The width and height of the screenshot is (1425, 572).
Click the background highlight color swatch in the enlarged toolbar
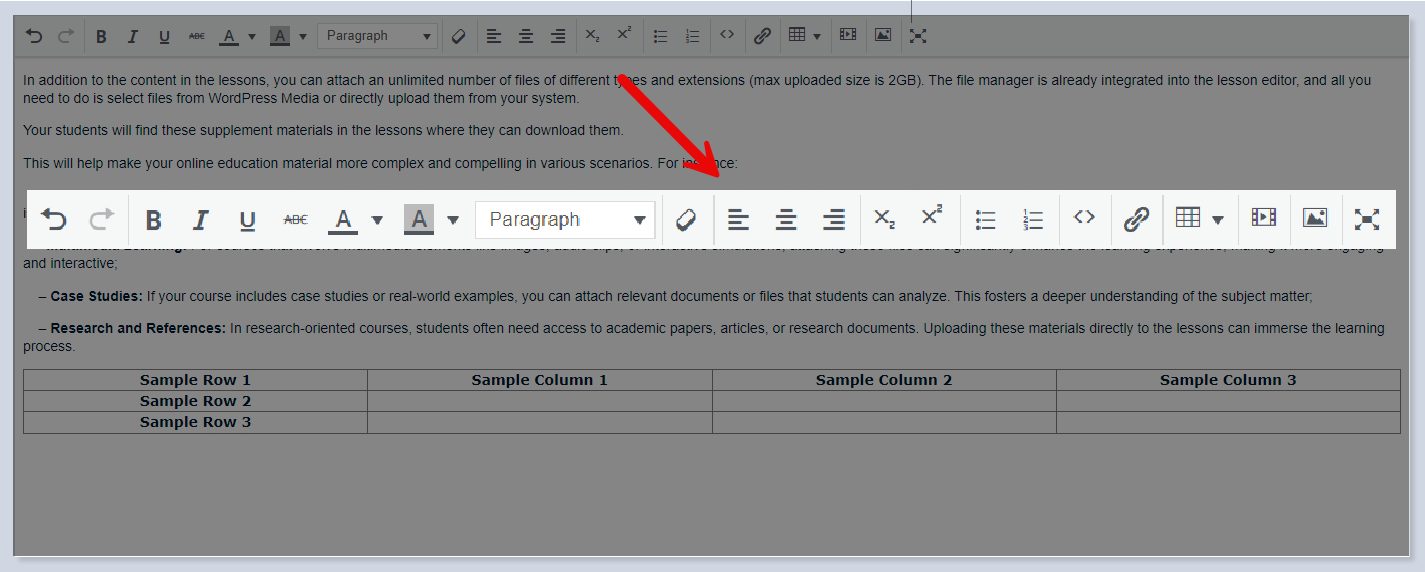[419, 219]
